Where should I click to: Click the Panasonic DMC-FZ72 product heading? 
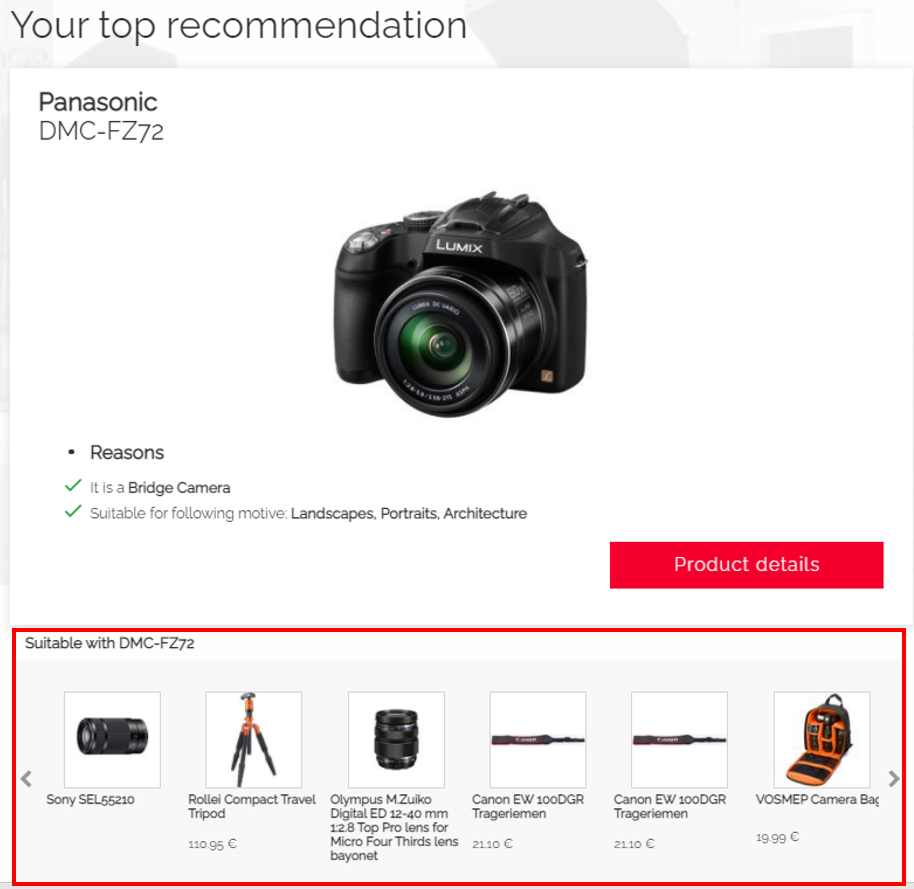pos(101,117)
